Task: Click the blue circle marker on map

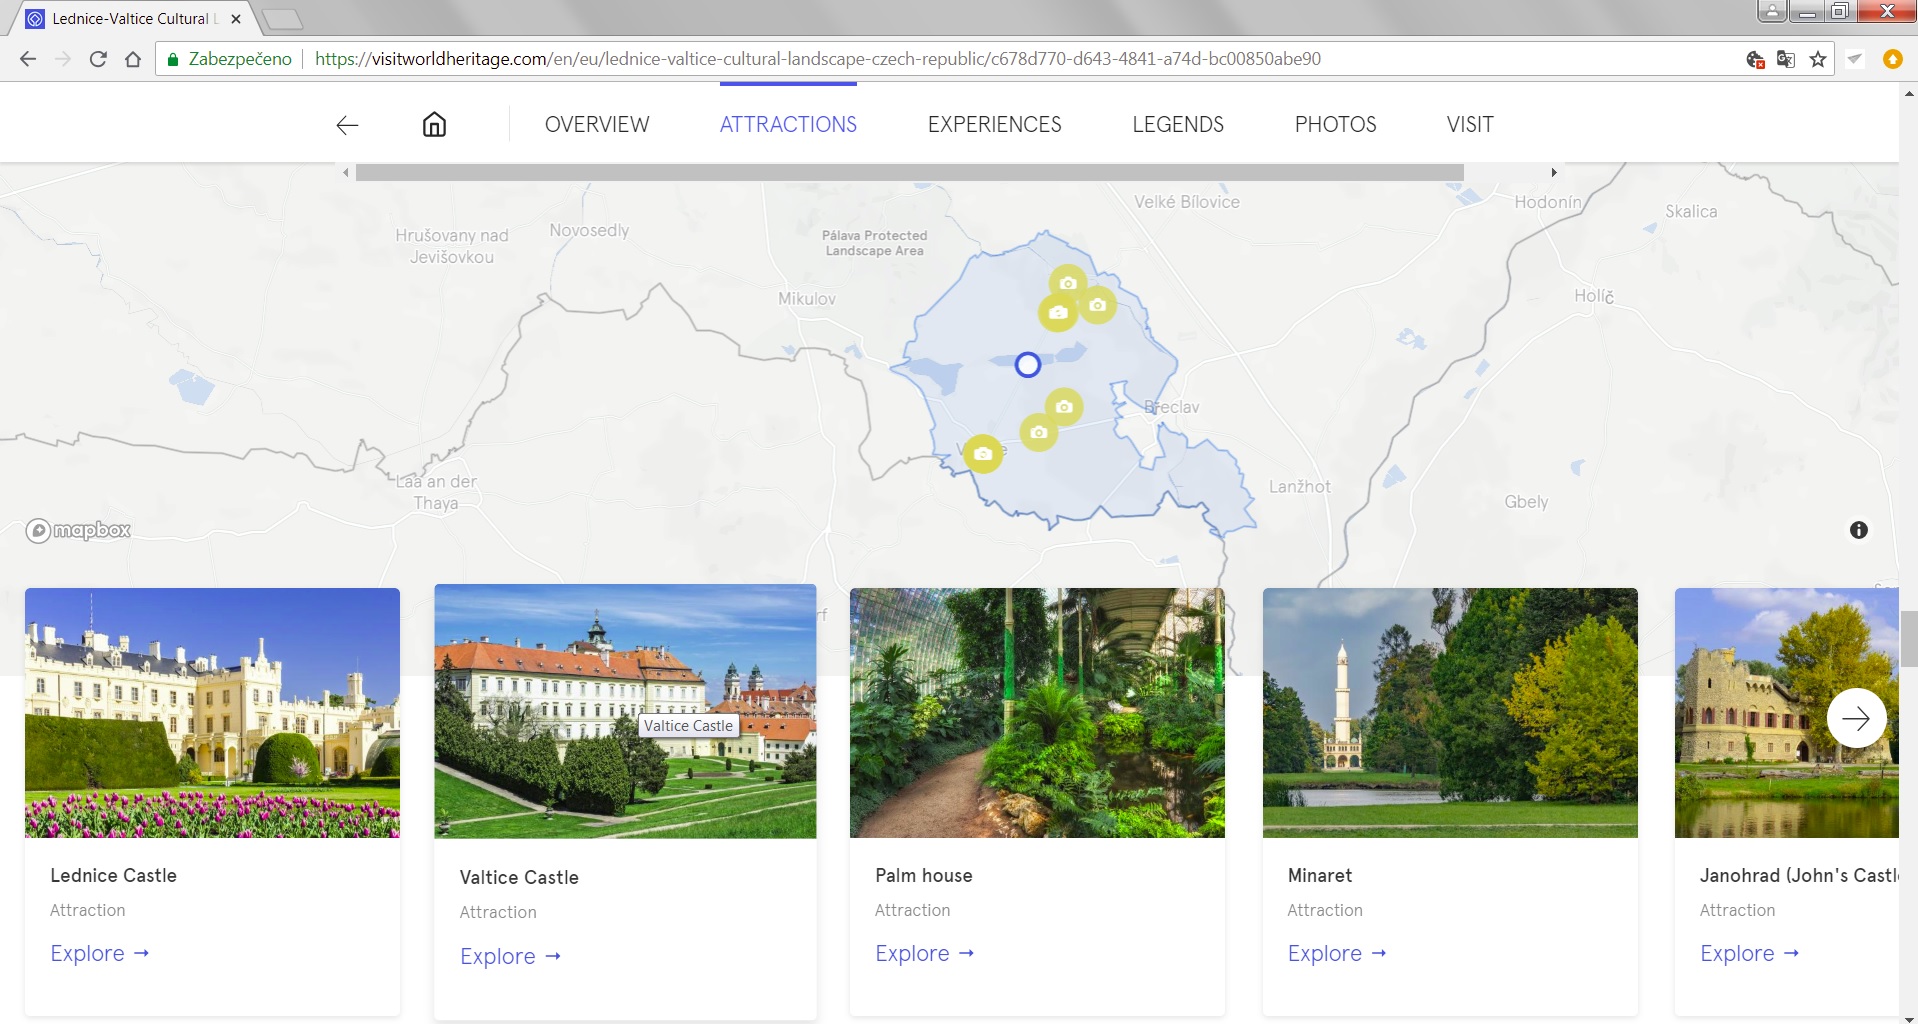Action: [1027, 365]
